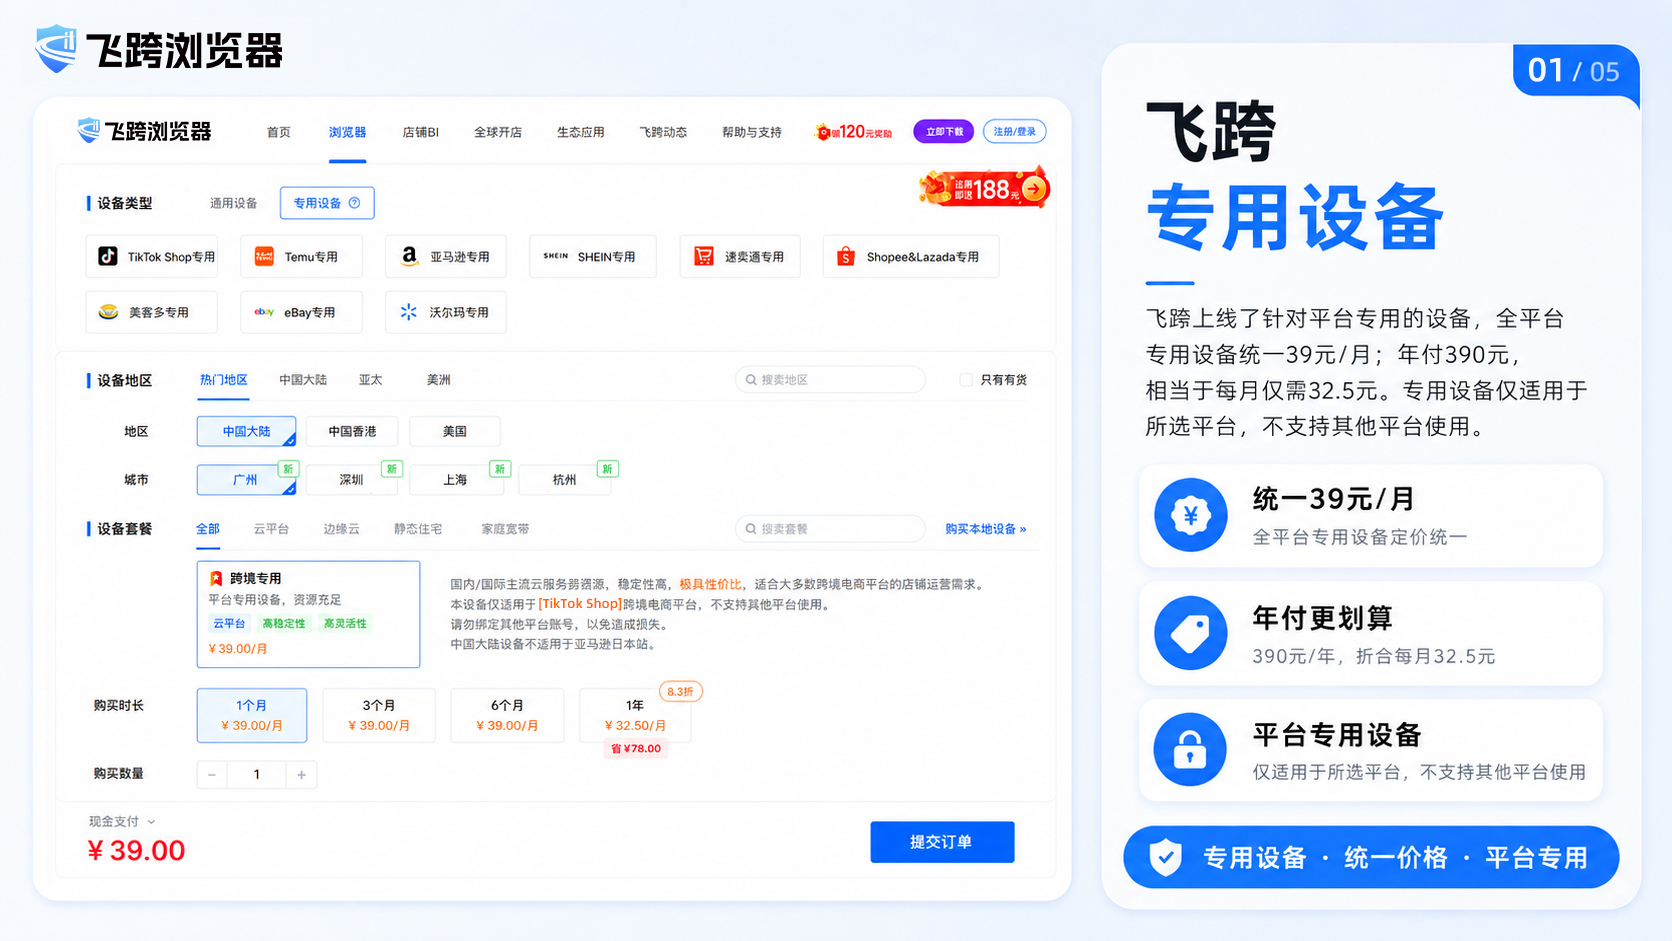
Task: Open the 店铺BI nav item
Action: click(421, 132)
